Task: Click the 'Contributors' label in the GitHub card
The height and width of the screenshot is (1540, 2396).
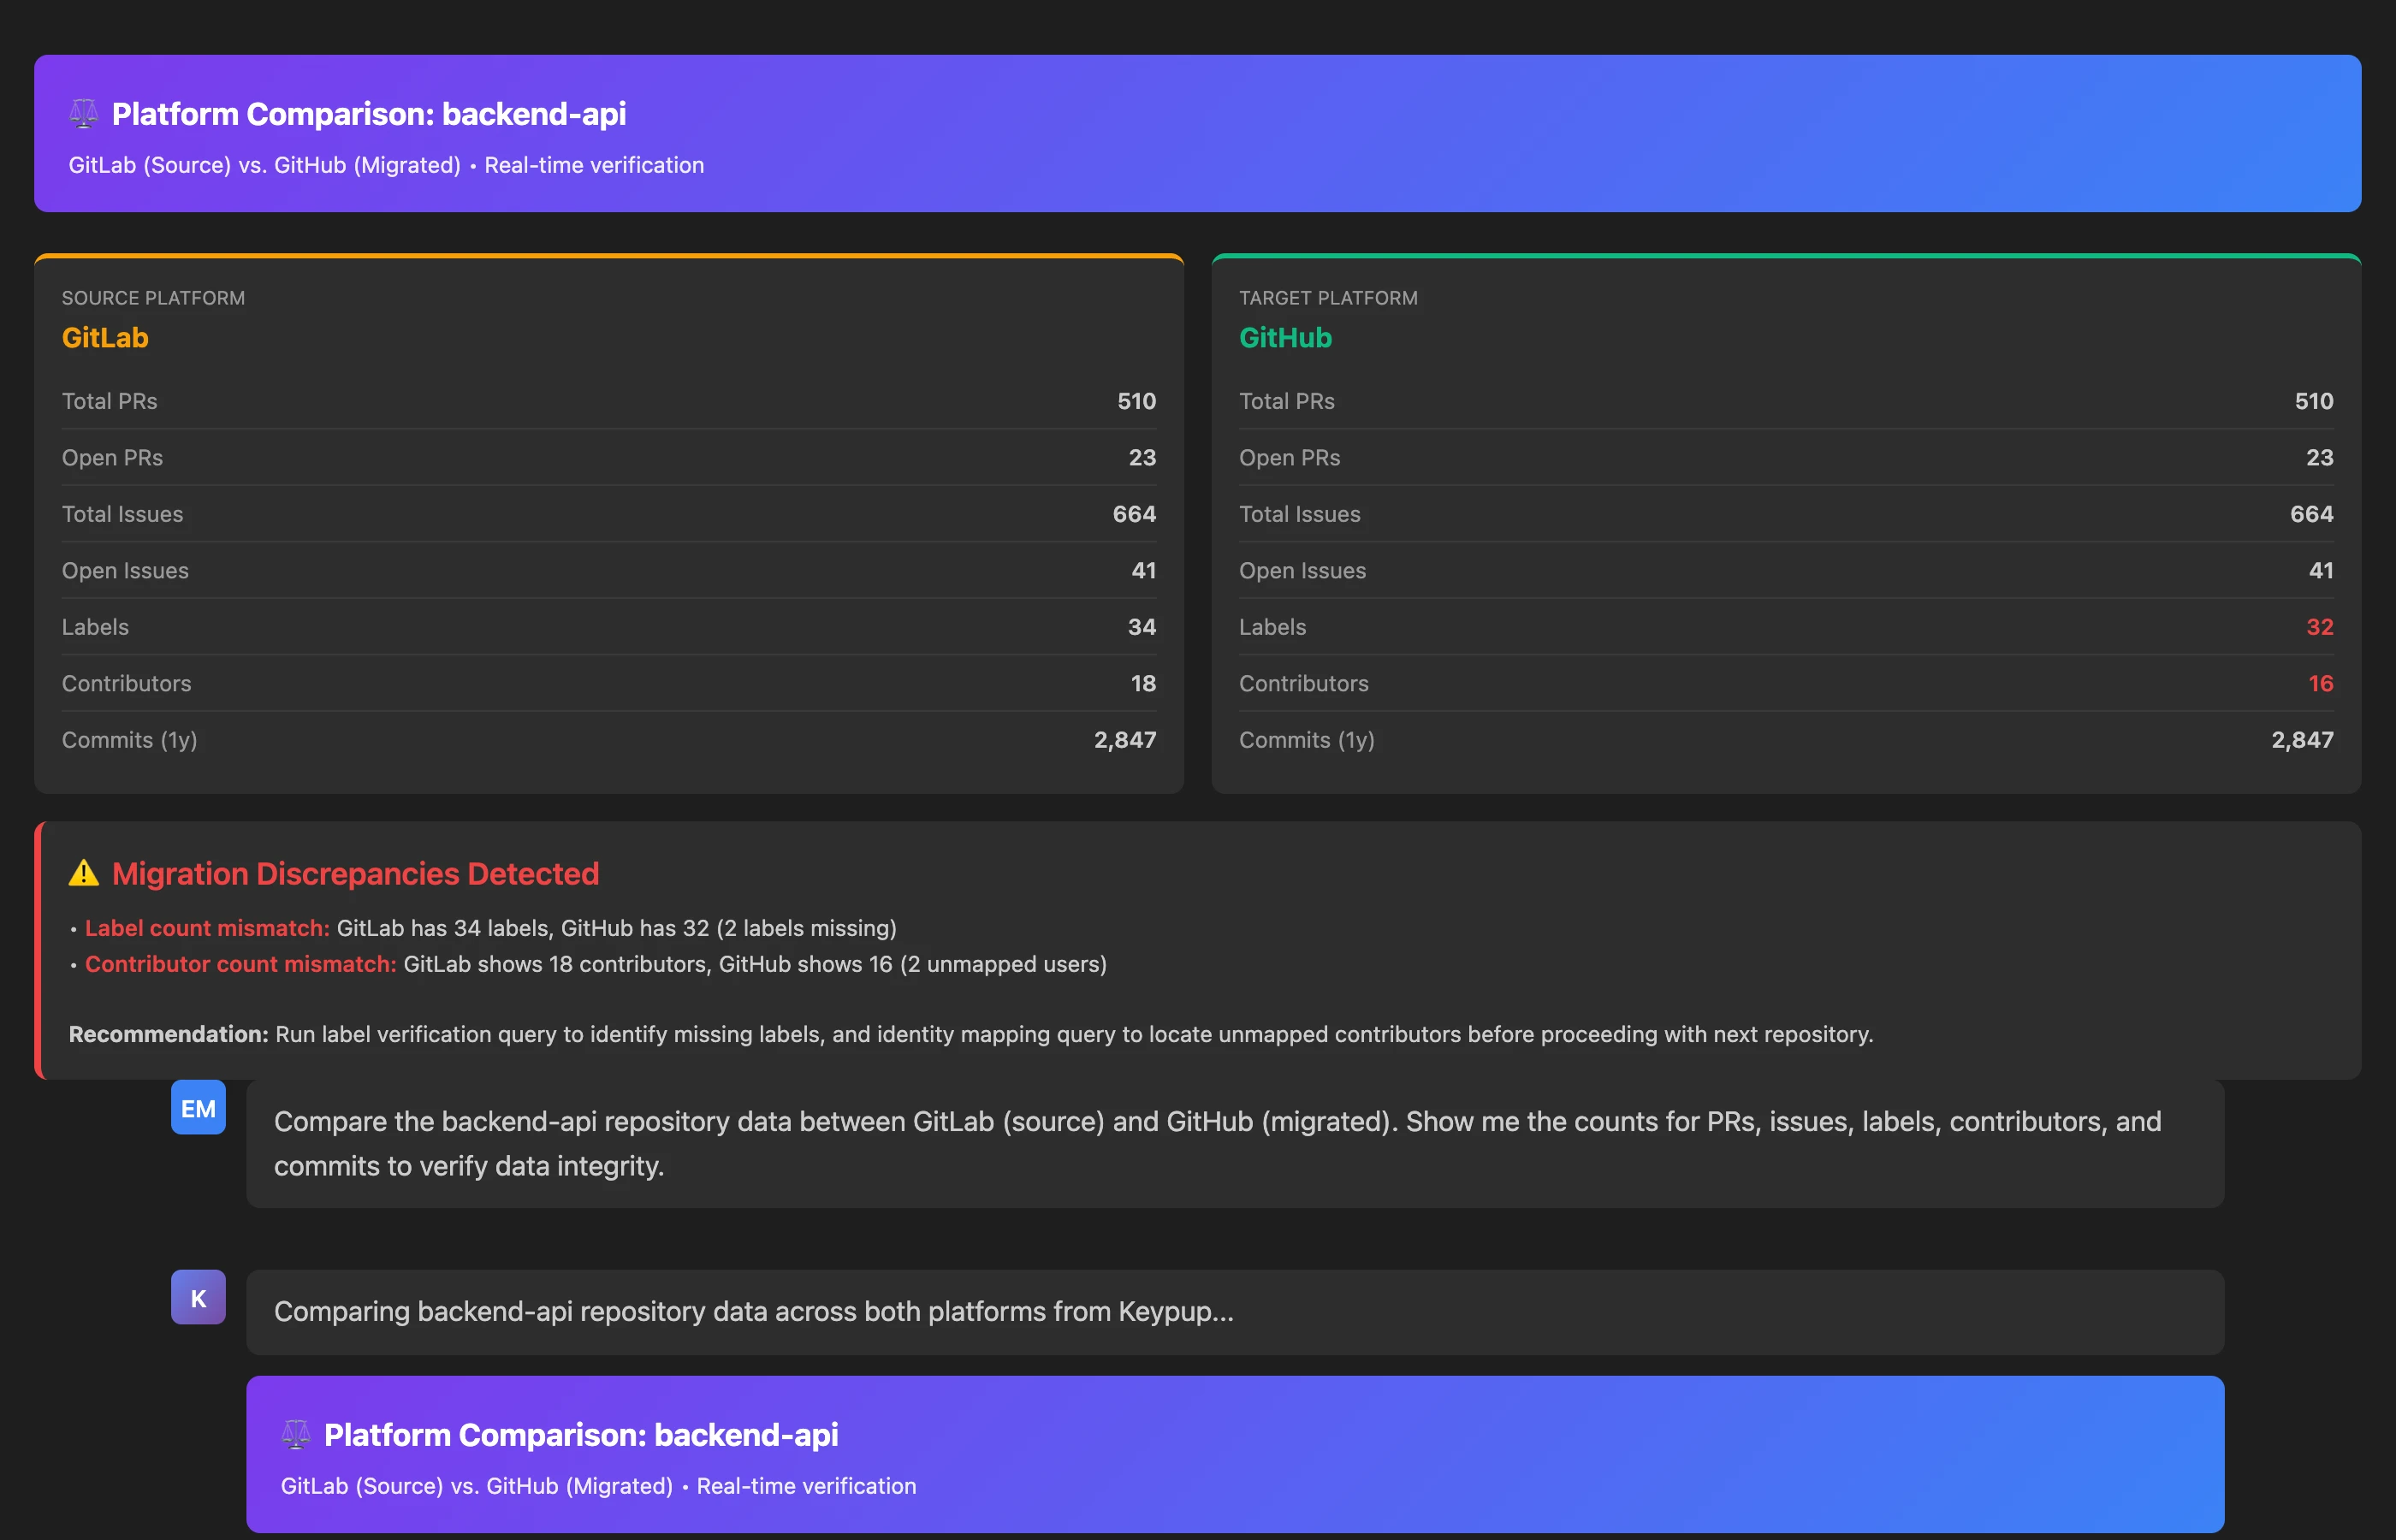Action: tap(1303, 684)
